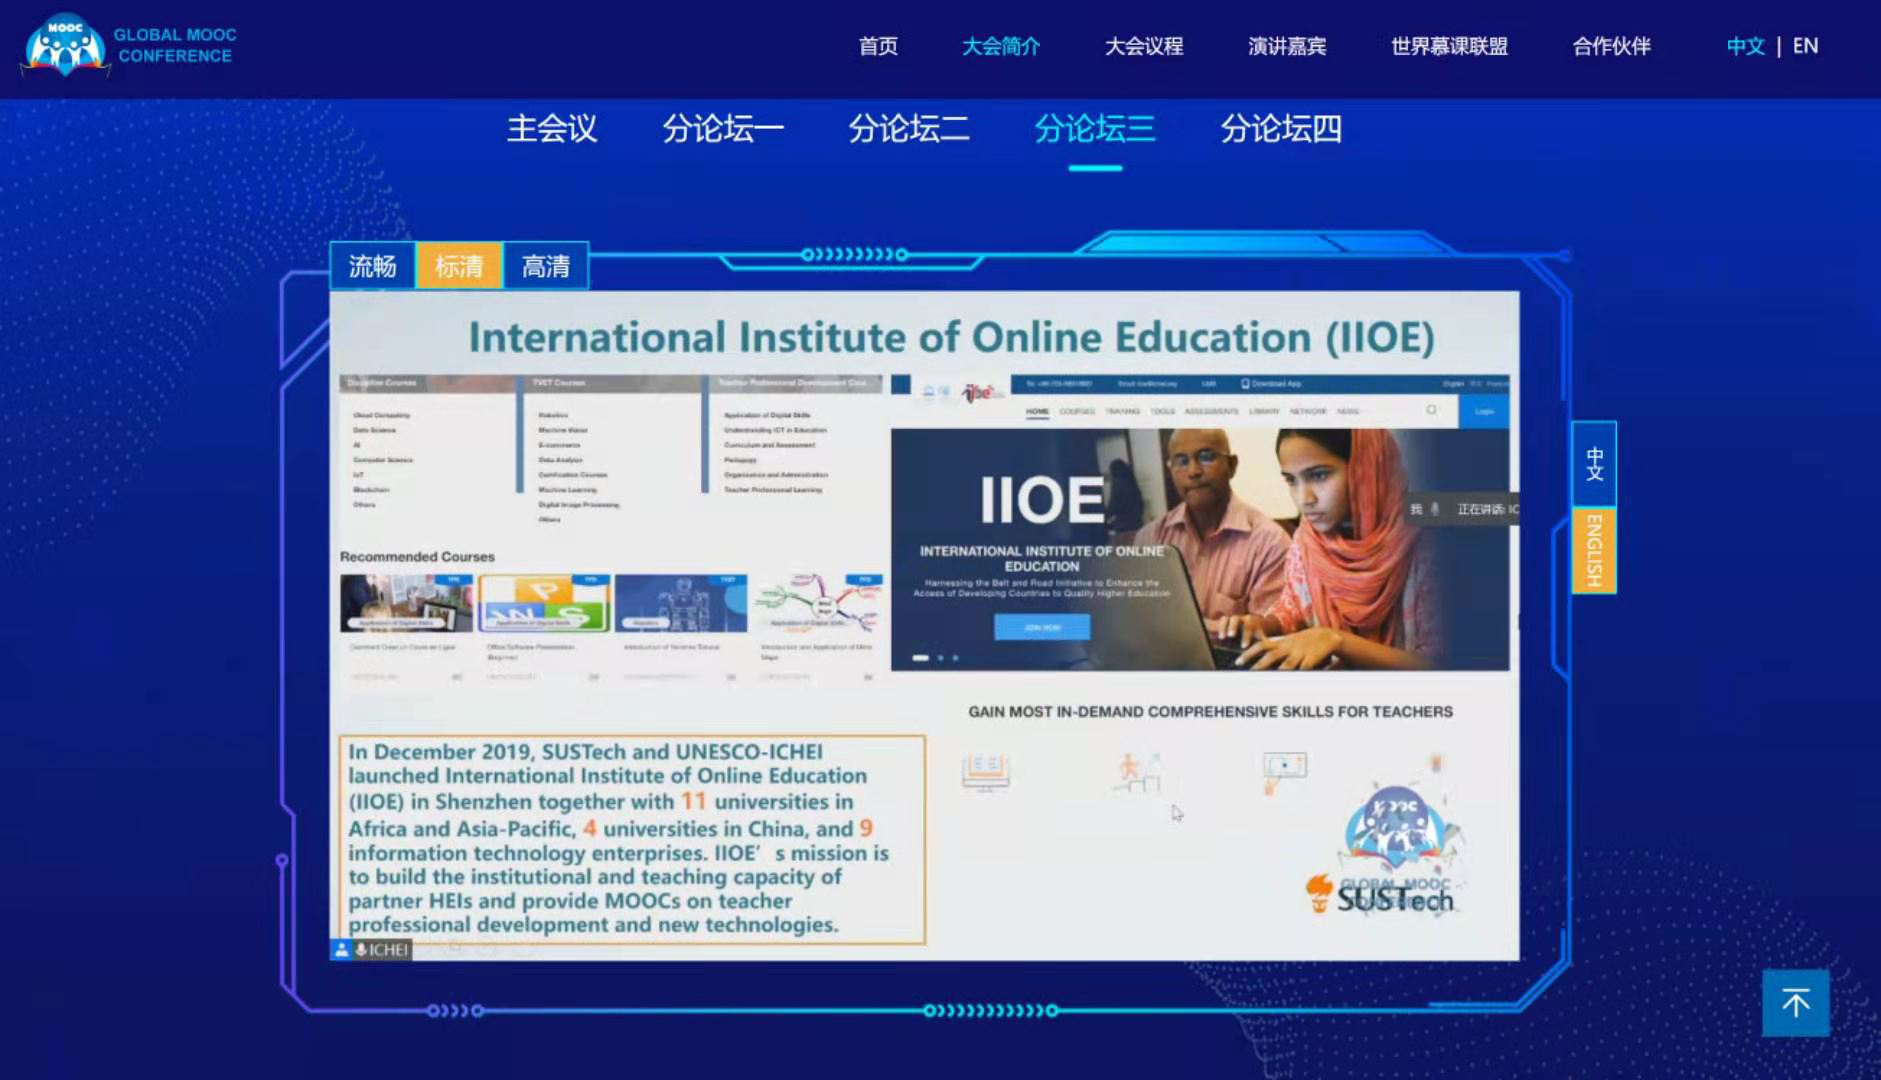Click the robot course thumbnail
This screenshot has height=1080, width=1881.
[x=681, y=603]
